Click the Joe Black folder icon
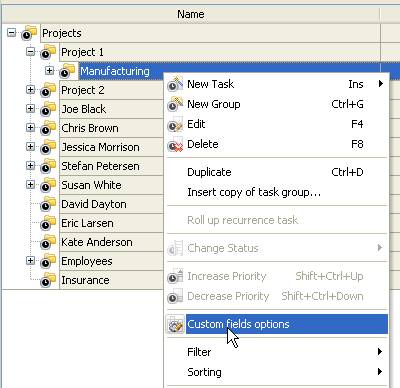The height and width of the screenshot is (388, 400). pyautogui.click(x=48, y=109)
